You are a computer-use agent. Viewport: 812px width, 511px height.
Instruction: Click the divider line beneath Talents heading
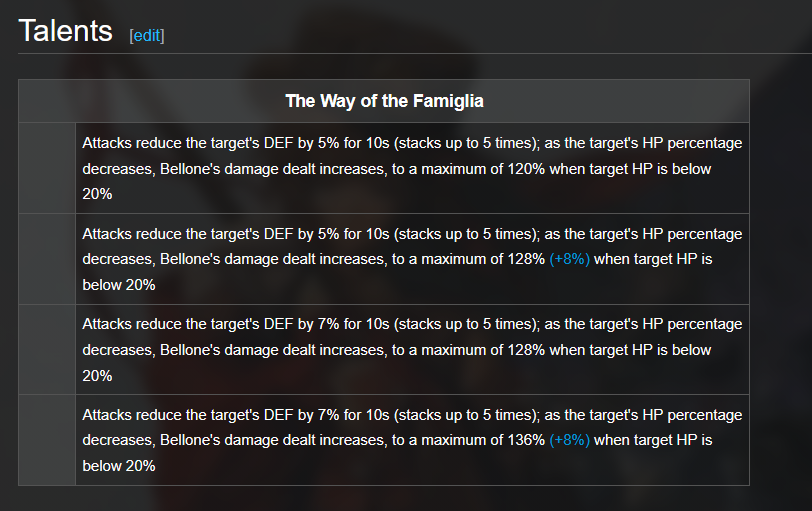coord(415,53)
